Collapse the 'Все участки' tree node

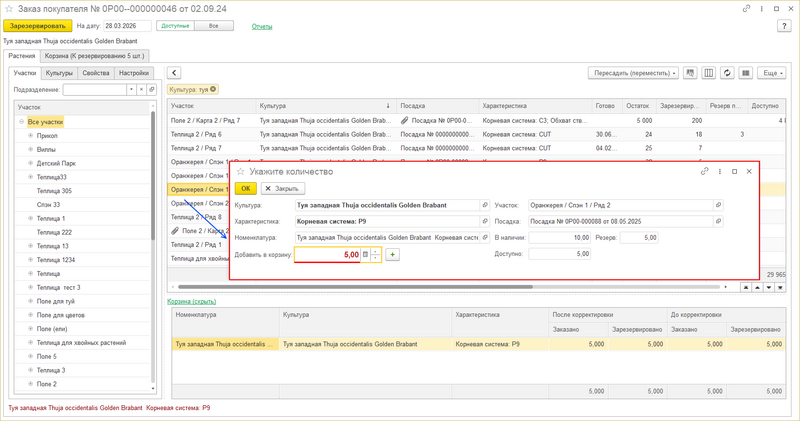(21, 122)
